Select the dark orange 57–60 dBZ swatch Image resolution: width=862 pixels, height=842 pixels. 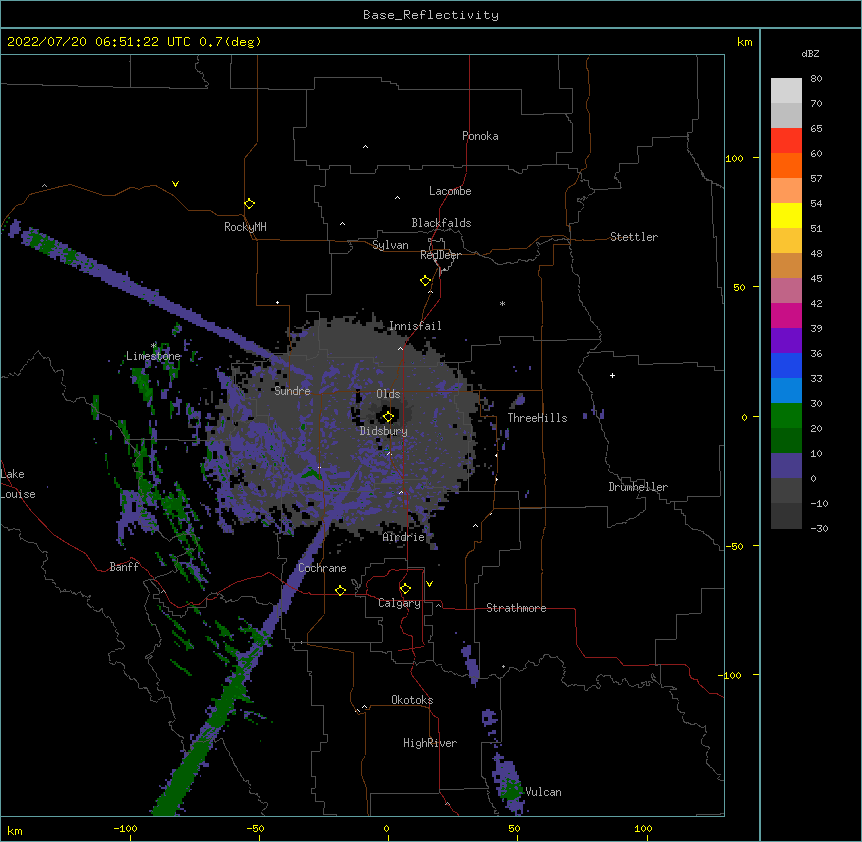(x=786, y=166)
